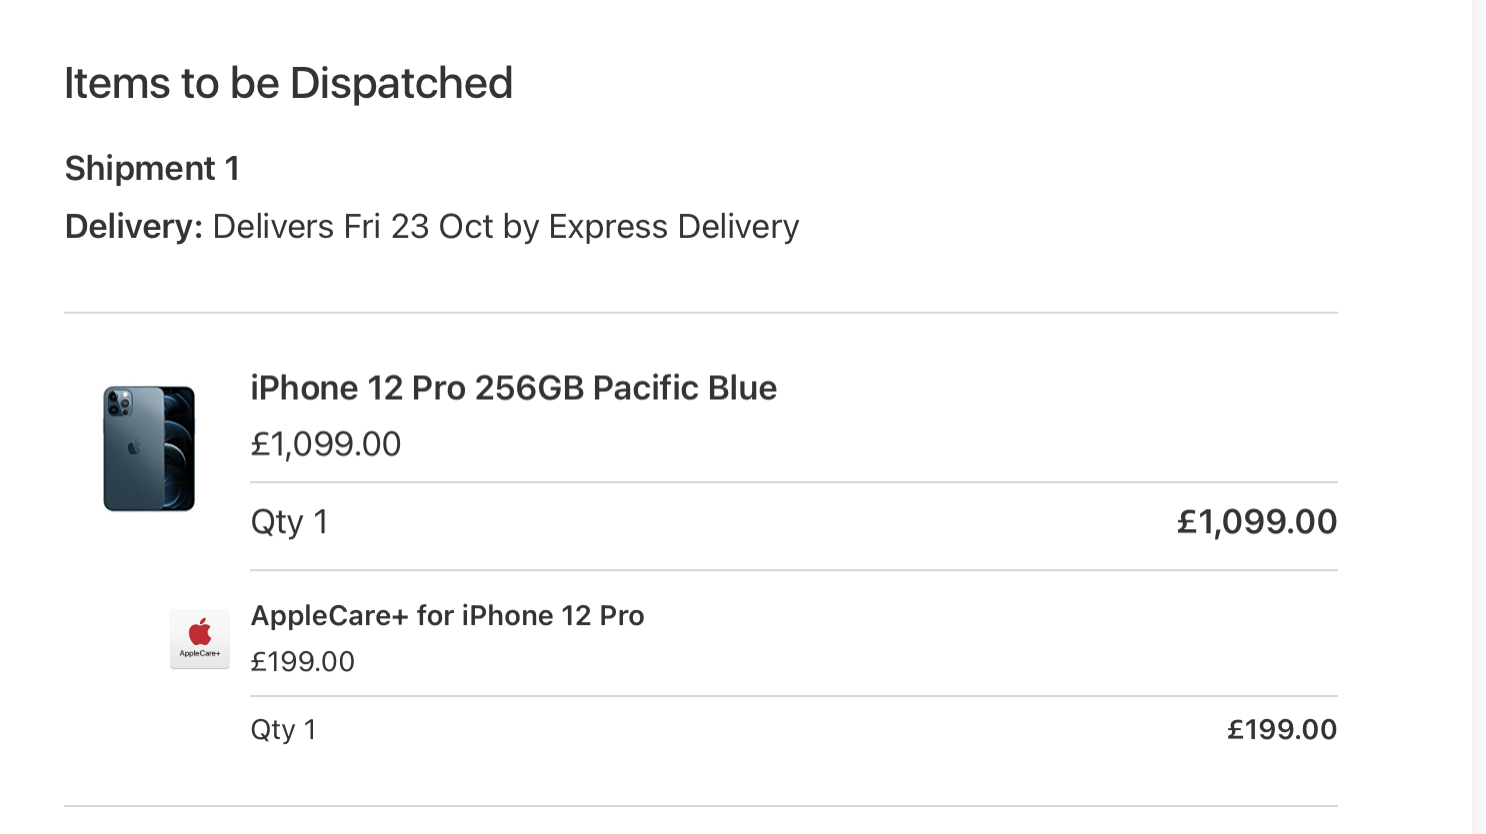Click the £199.00 AppleCare+ unit price
This screenshot has width=1486, height=834.
[302, 662]
